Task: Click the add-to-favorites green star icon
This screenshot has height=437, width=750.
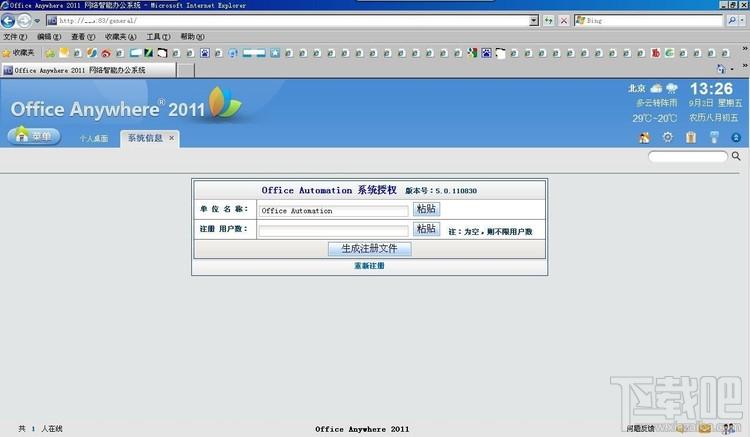Action: (50, 53)
